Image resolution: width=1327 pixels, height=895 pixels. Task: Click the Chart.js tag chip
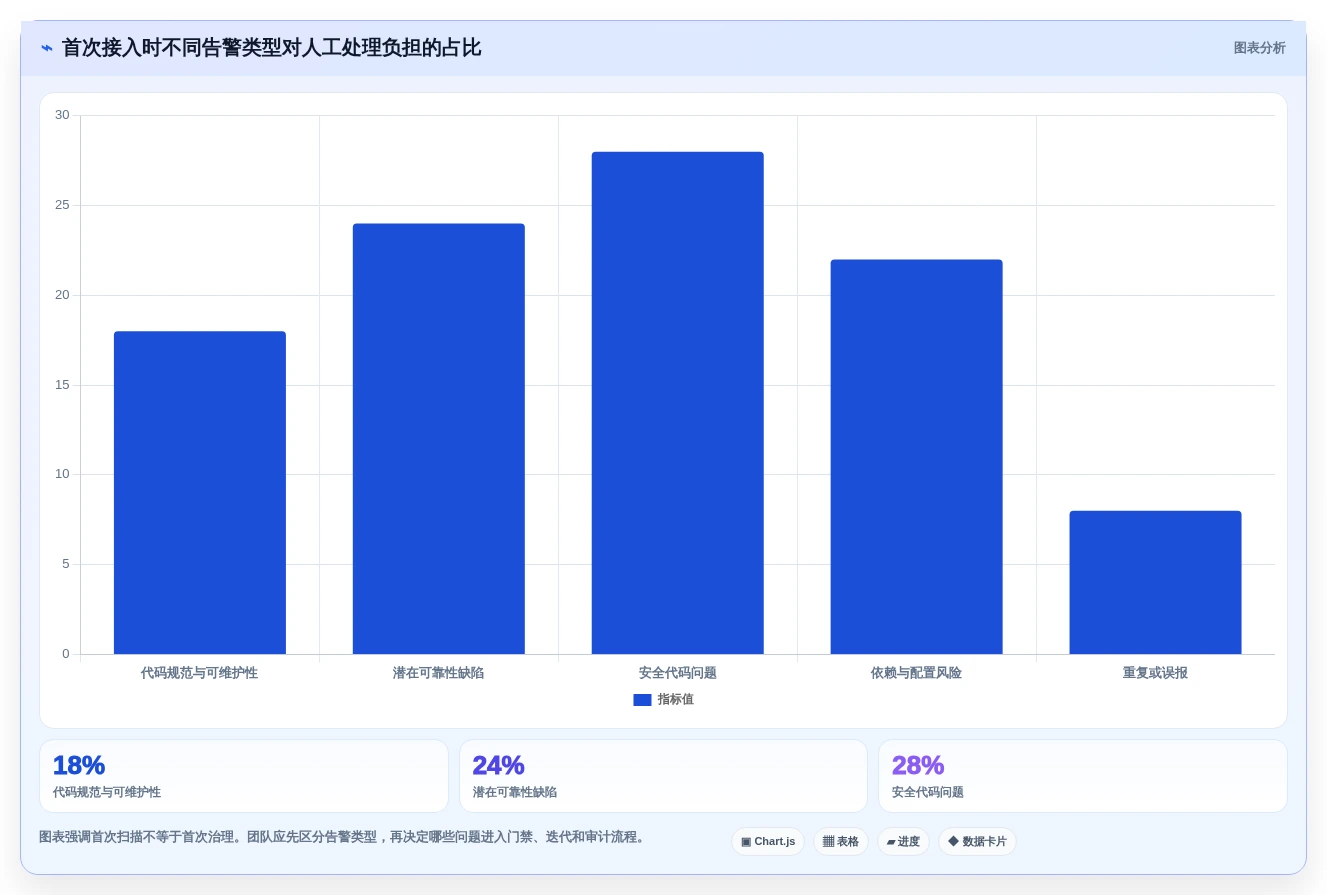pos(768,842)
